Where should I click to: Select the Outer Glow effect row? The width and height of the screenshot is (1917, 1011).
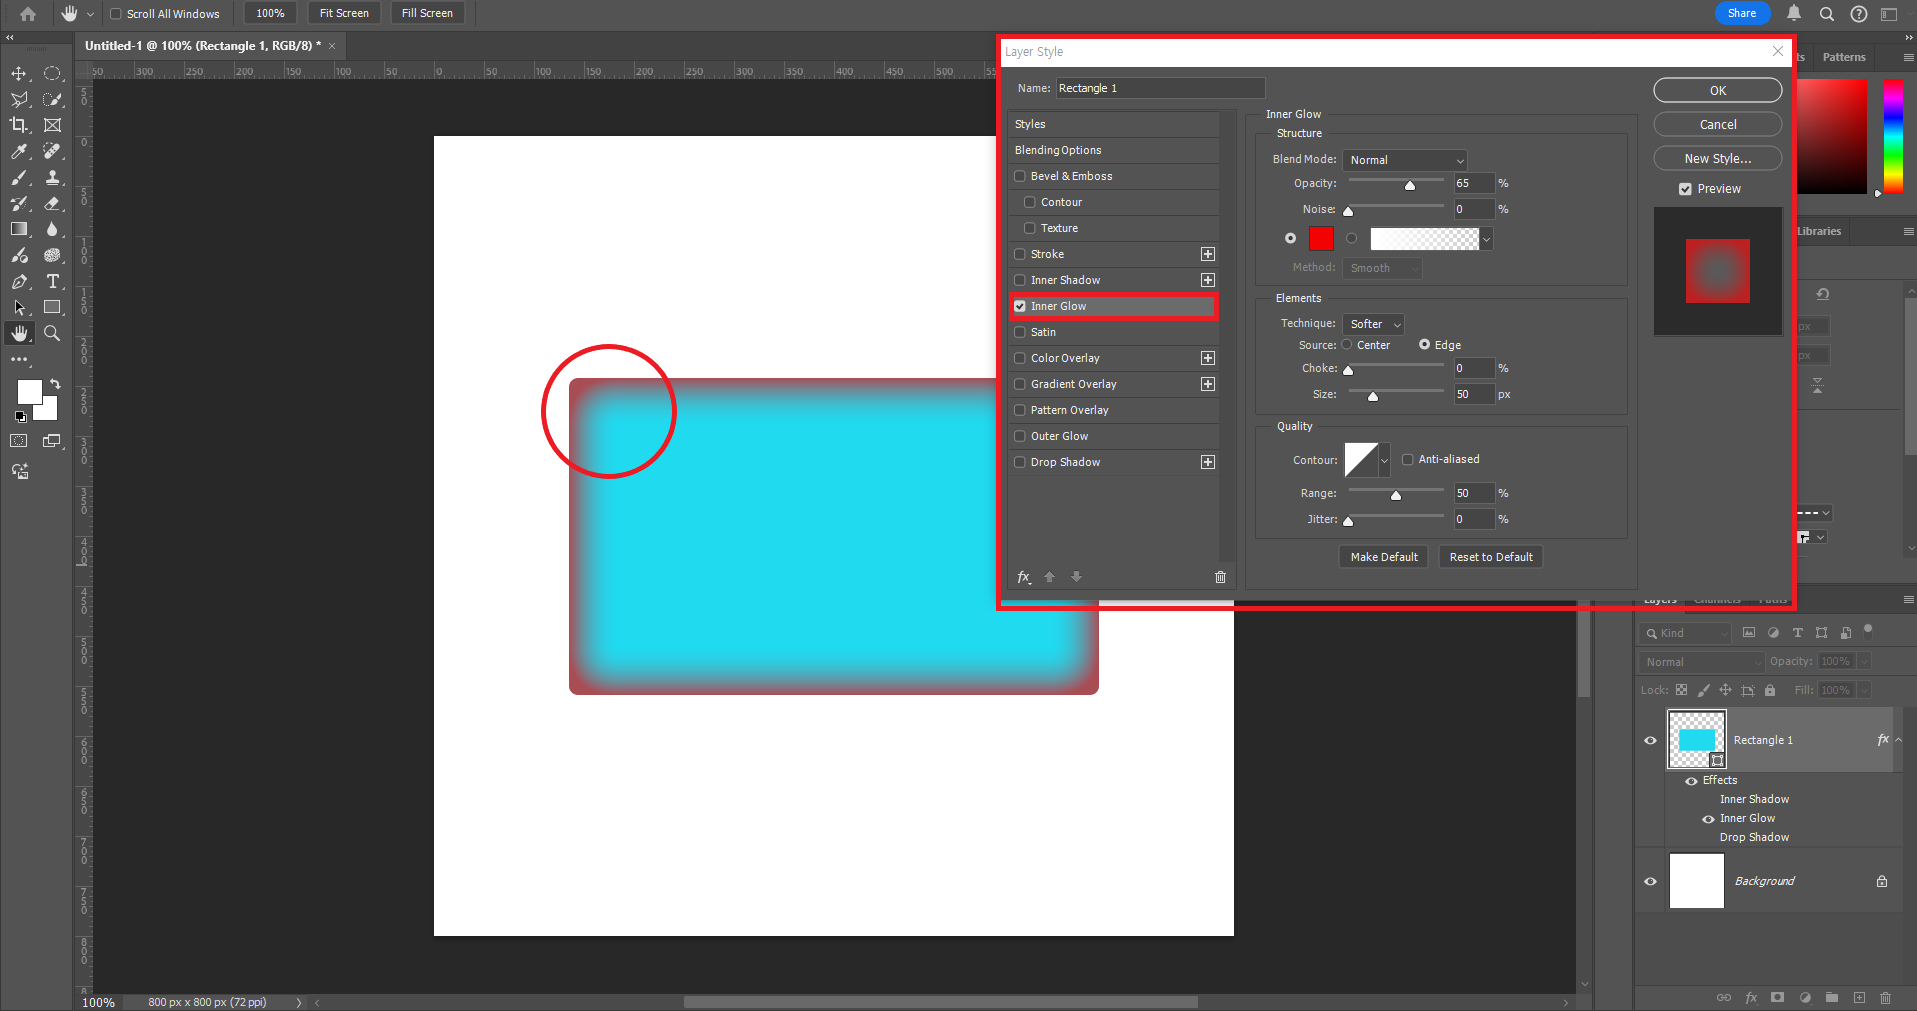(x=1113, y=436)
